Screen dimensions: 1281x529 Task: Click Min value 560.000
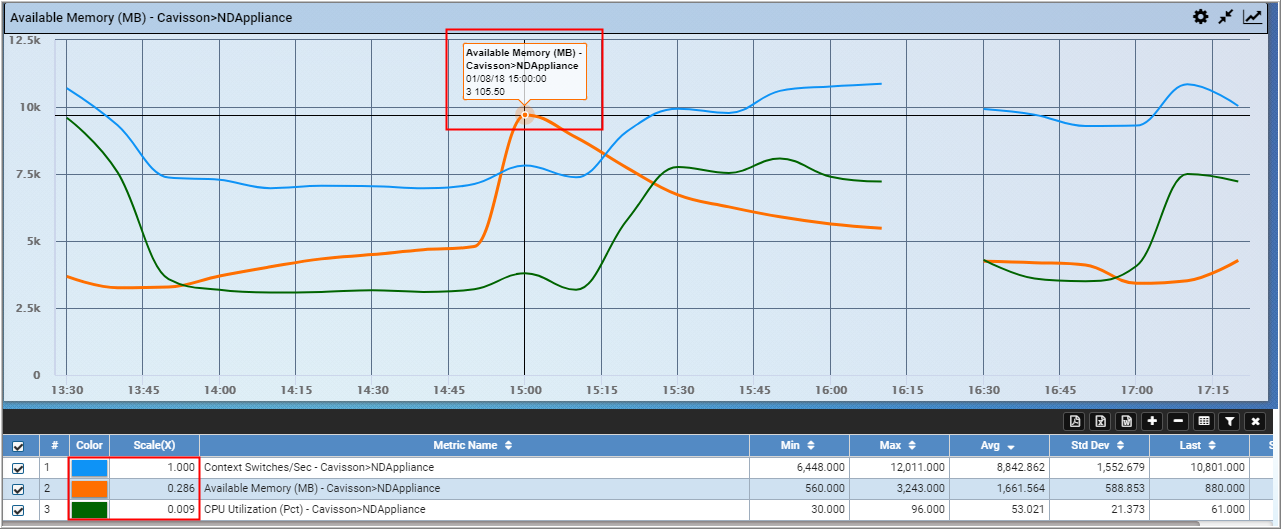(x=826, y=488)
